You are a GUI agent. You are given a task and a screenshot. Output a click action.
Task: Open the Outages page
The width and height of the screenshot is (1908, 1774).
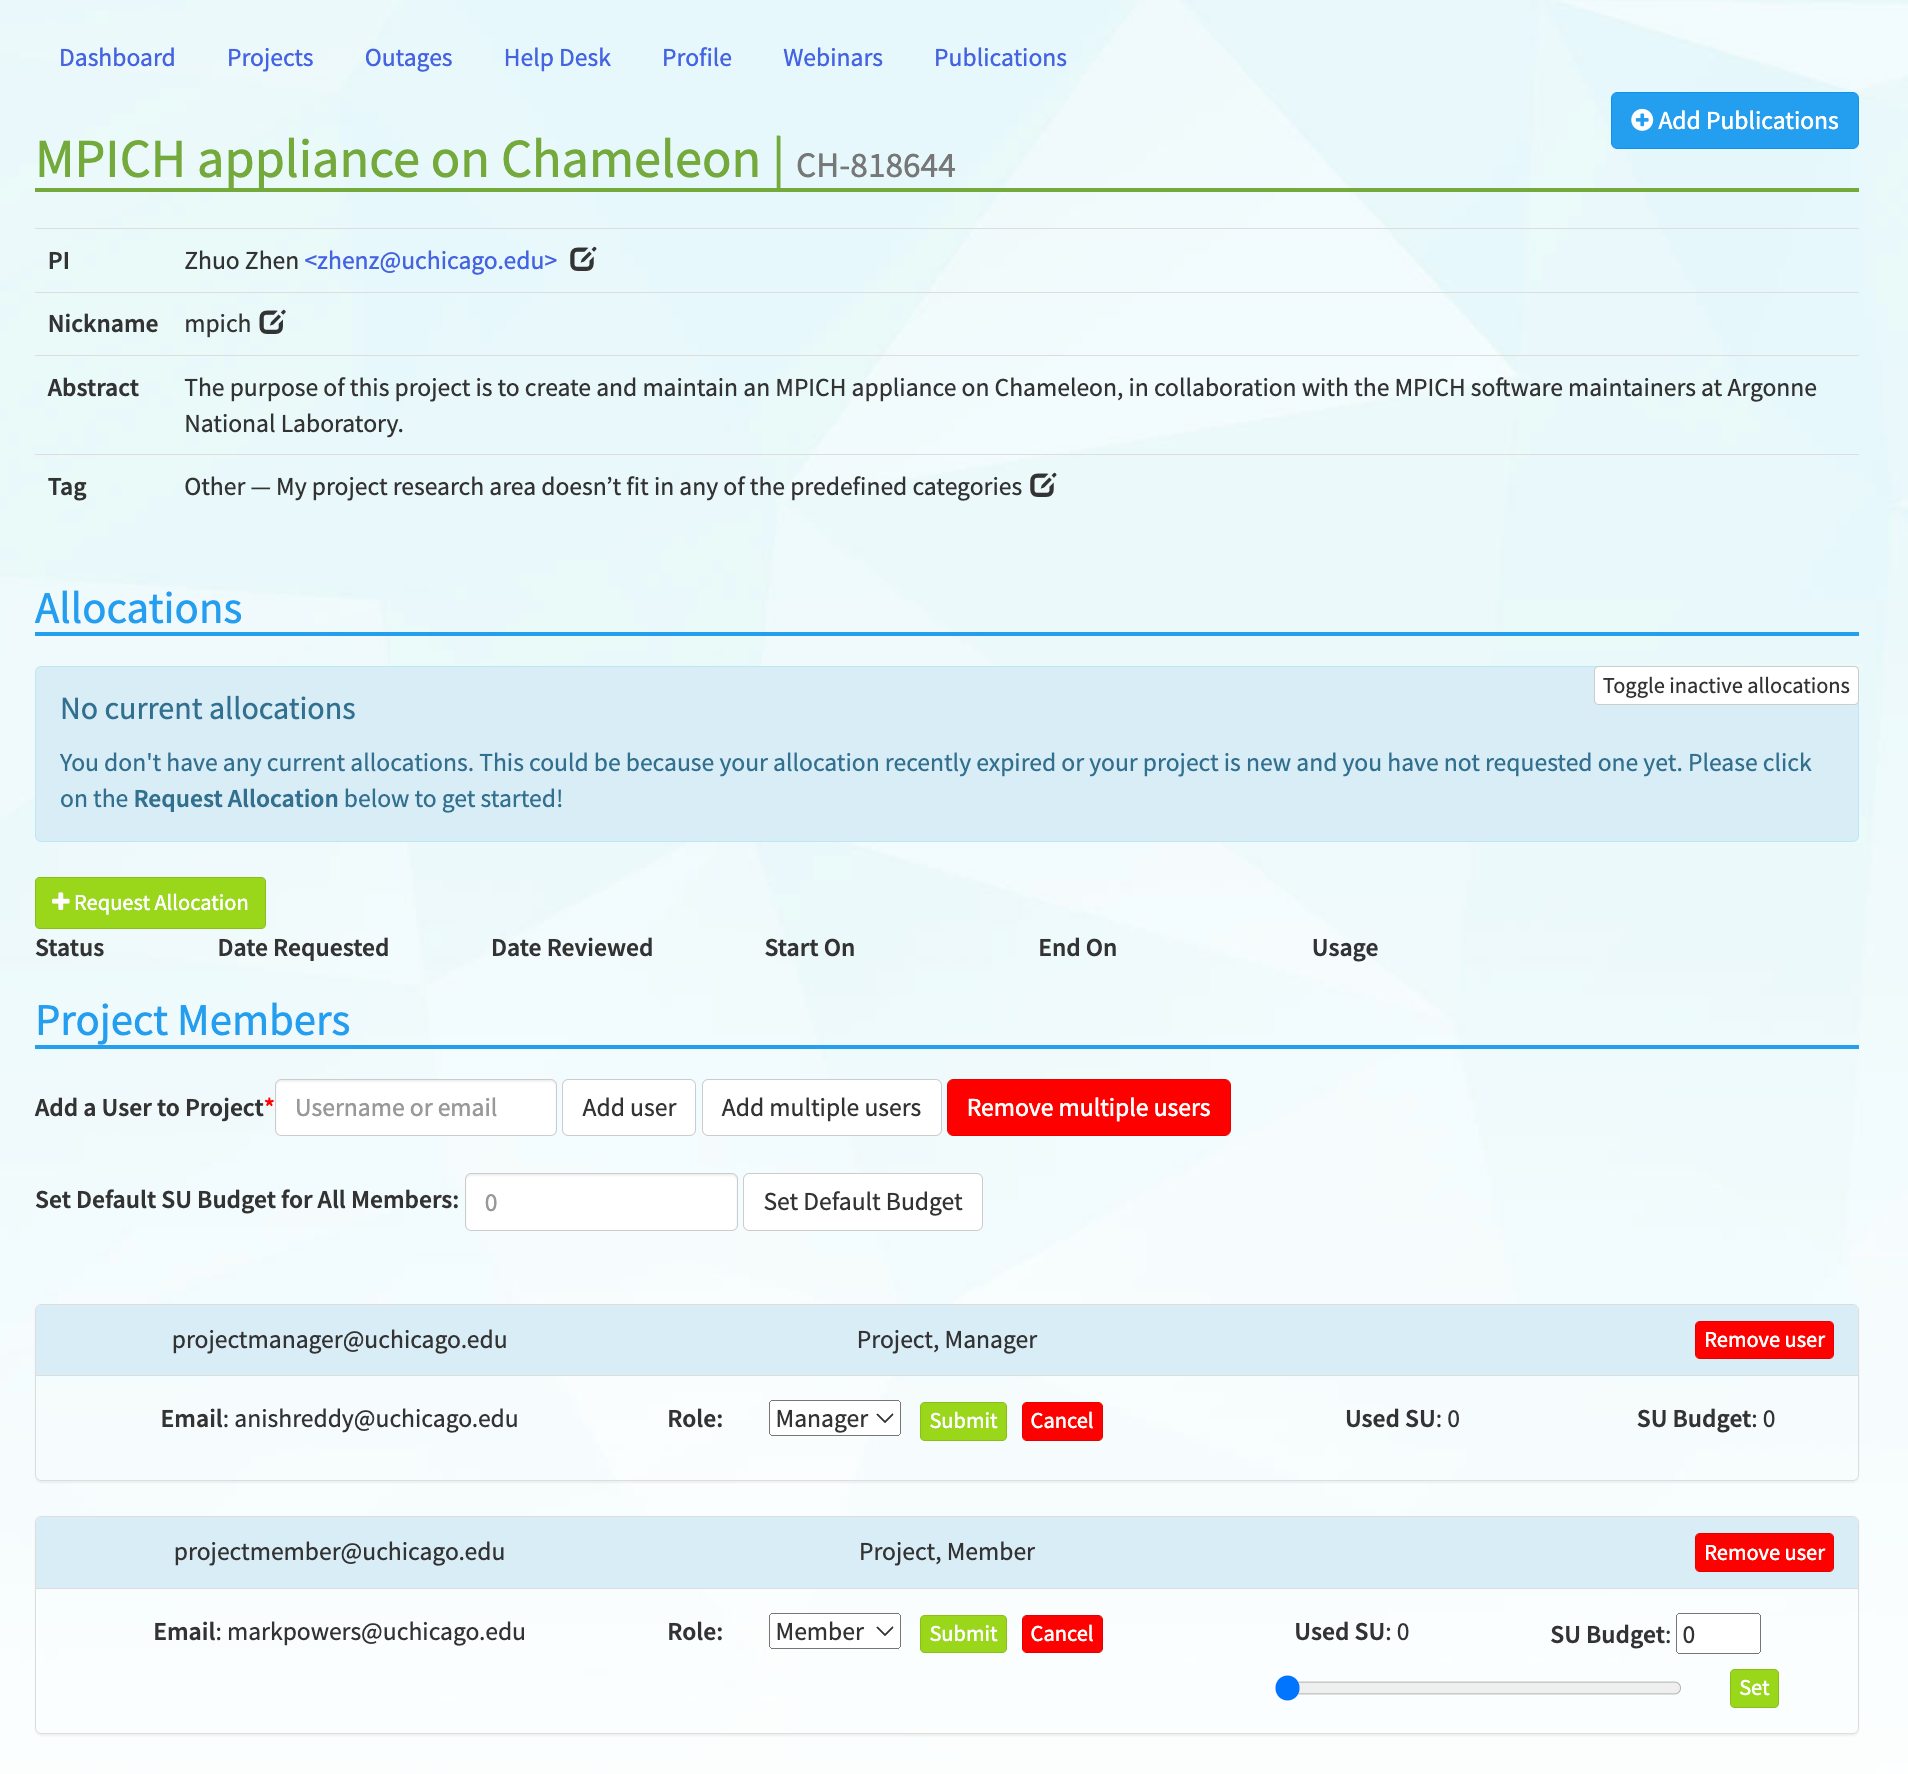[x=408, y=58]
